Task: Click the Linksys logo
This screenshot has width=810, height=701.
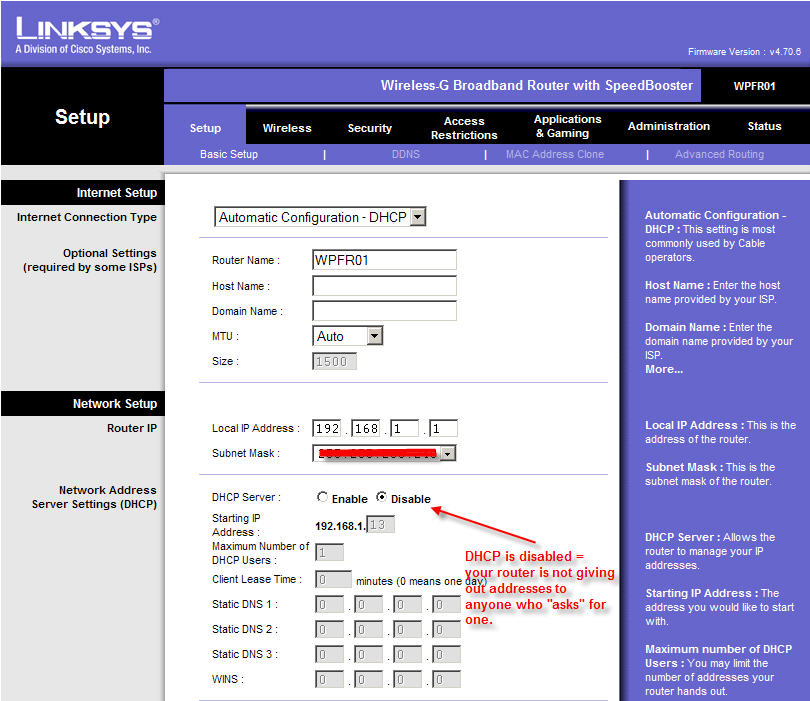Action: click(87, 35)
